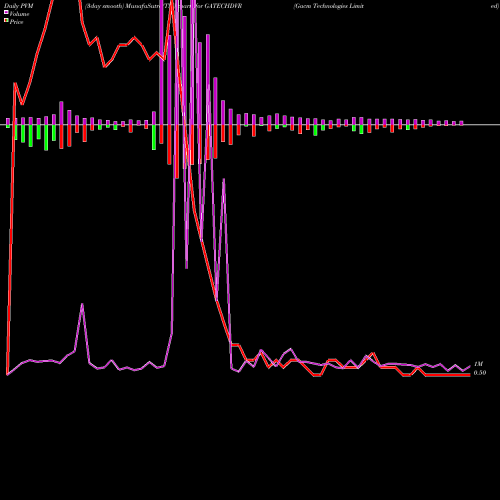Screen dimensions: 500x500
Task: Click the '1M' volume axis label
Action: pyautogui.click(x=478, y=364)
